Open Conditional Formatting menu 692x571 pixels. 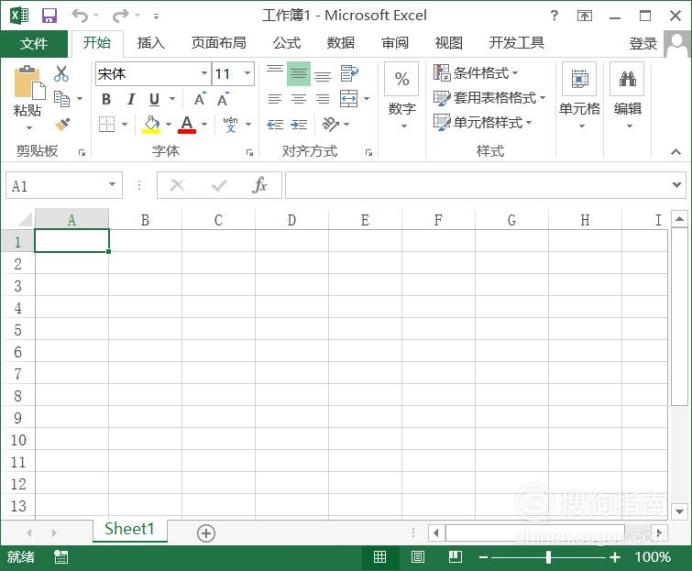476,73
